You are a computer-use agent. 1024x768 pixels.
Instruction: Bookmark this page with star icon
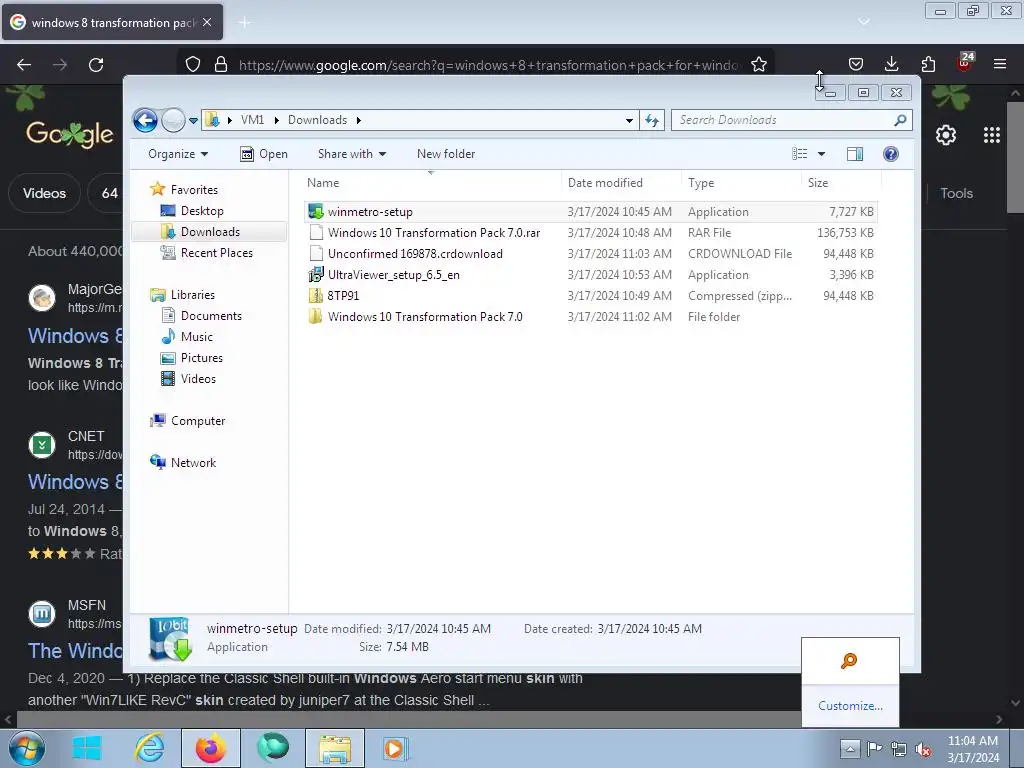pyautogui.click(x=758, y=65)
